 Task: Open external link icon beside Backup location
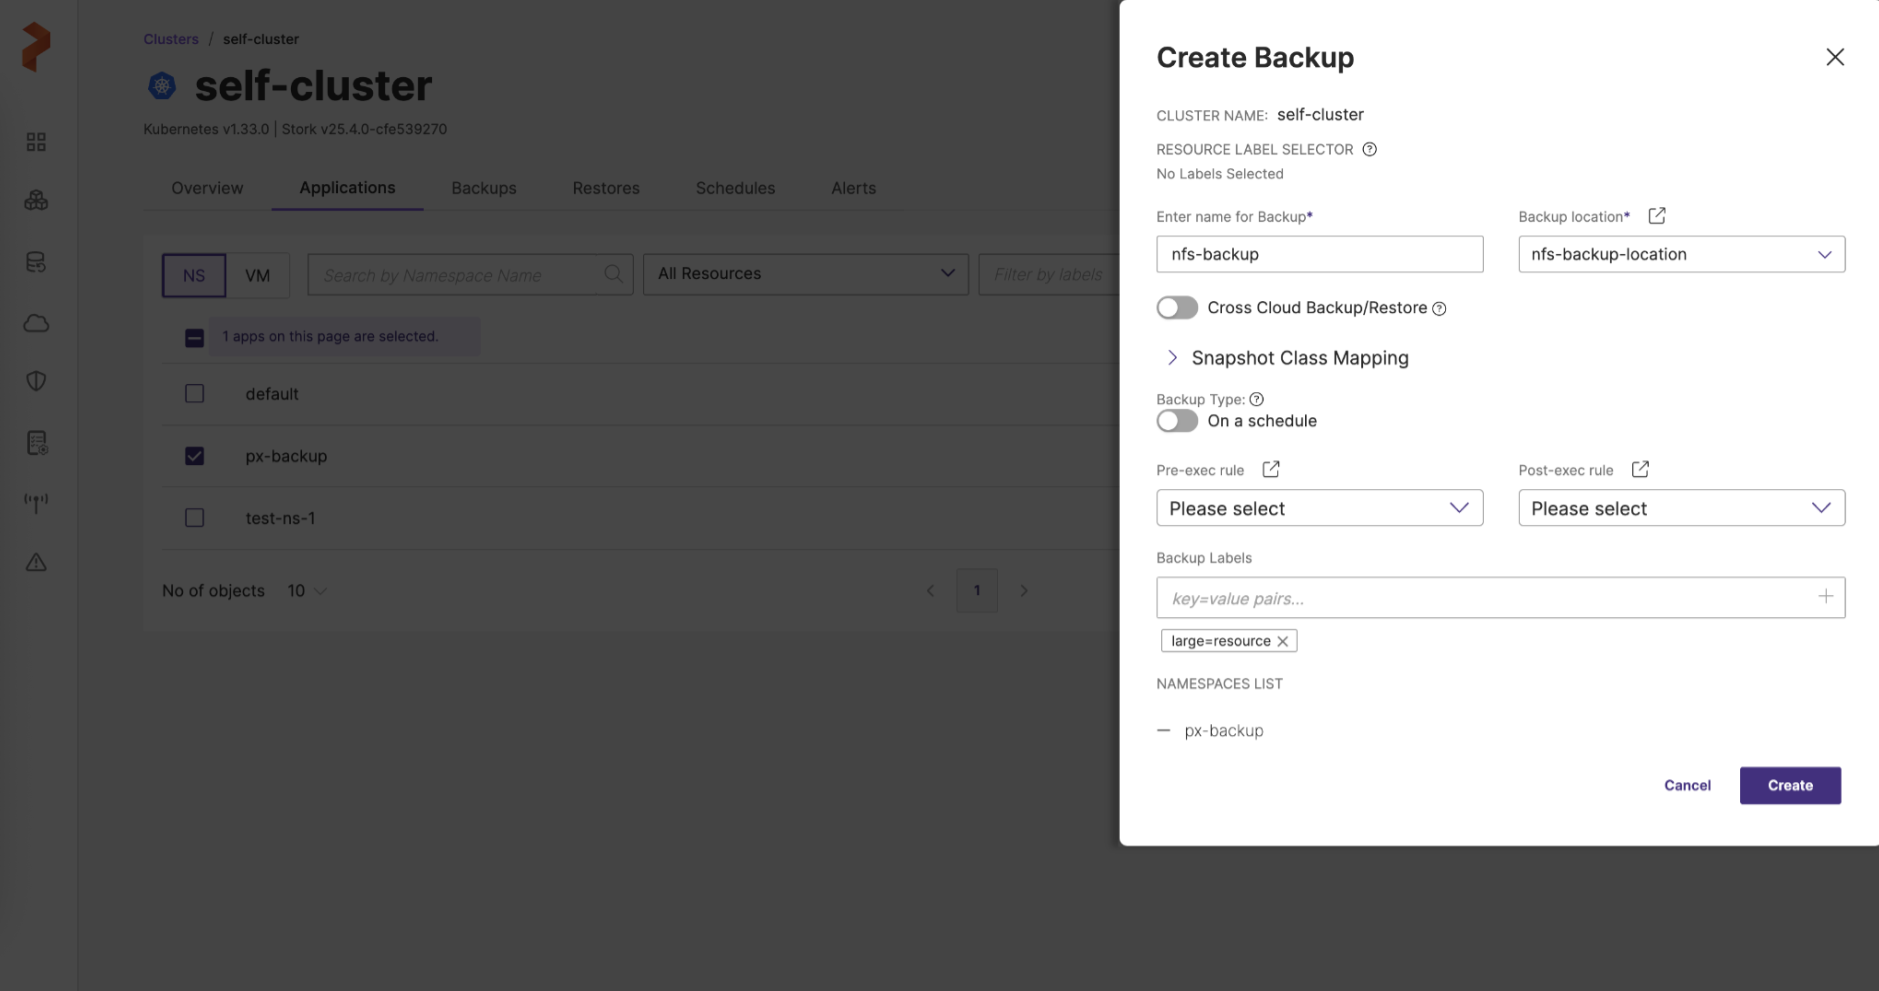pyautogui.click(x=1656, y=216)
